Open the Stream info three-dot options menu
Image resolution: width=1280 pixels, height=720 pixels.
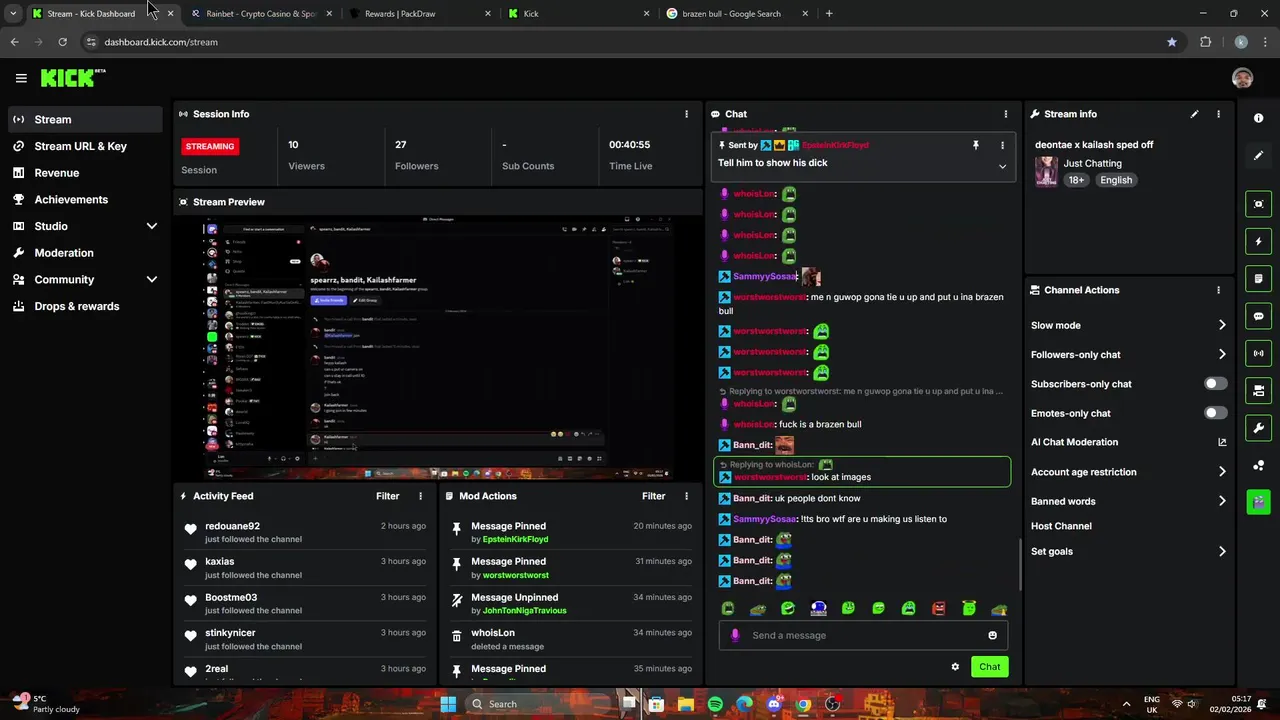coord(1218,114)
